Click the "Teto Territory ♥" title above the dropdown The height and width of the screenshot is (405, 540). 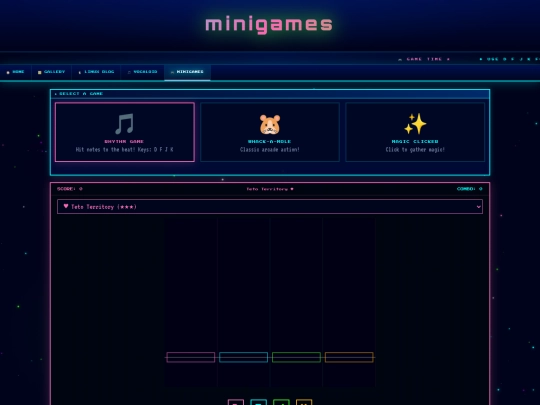tap(270, 189)
